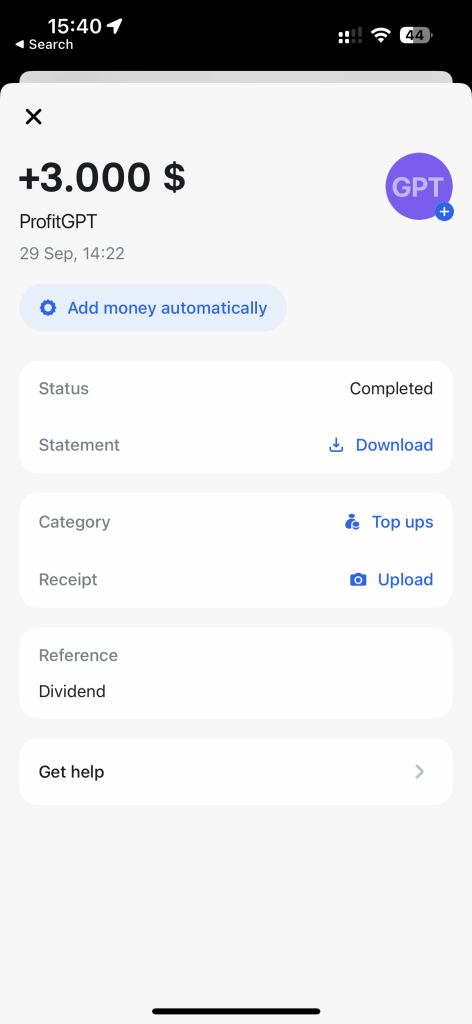Image resolution: width=472 pixels, height=1024 pixels.
Task: Click the camera icon for receipt
Action: click(358, 579)
